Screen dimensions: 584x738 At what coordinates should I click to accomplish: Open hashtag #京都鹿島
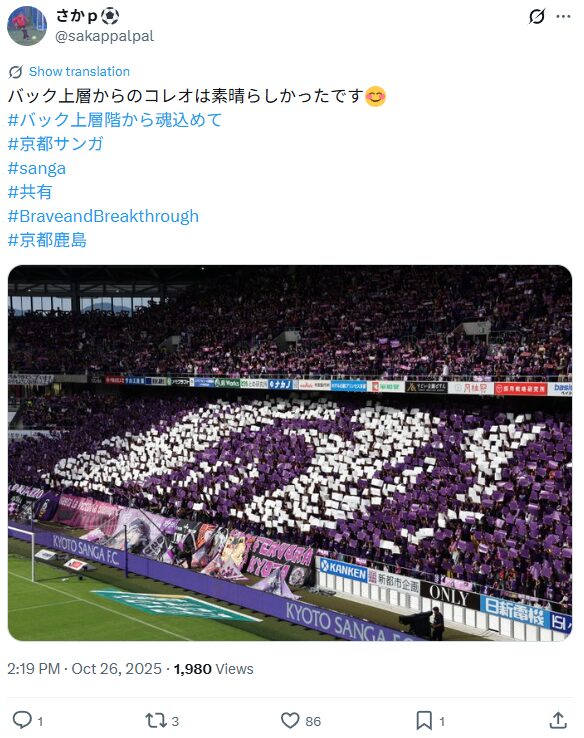point(47,240)
